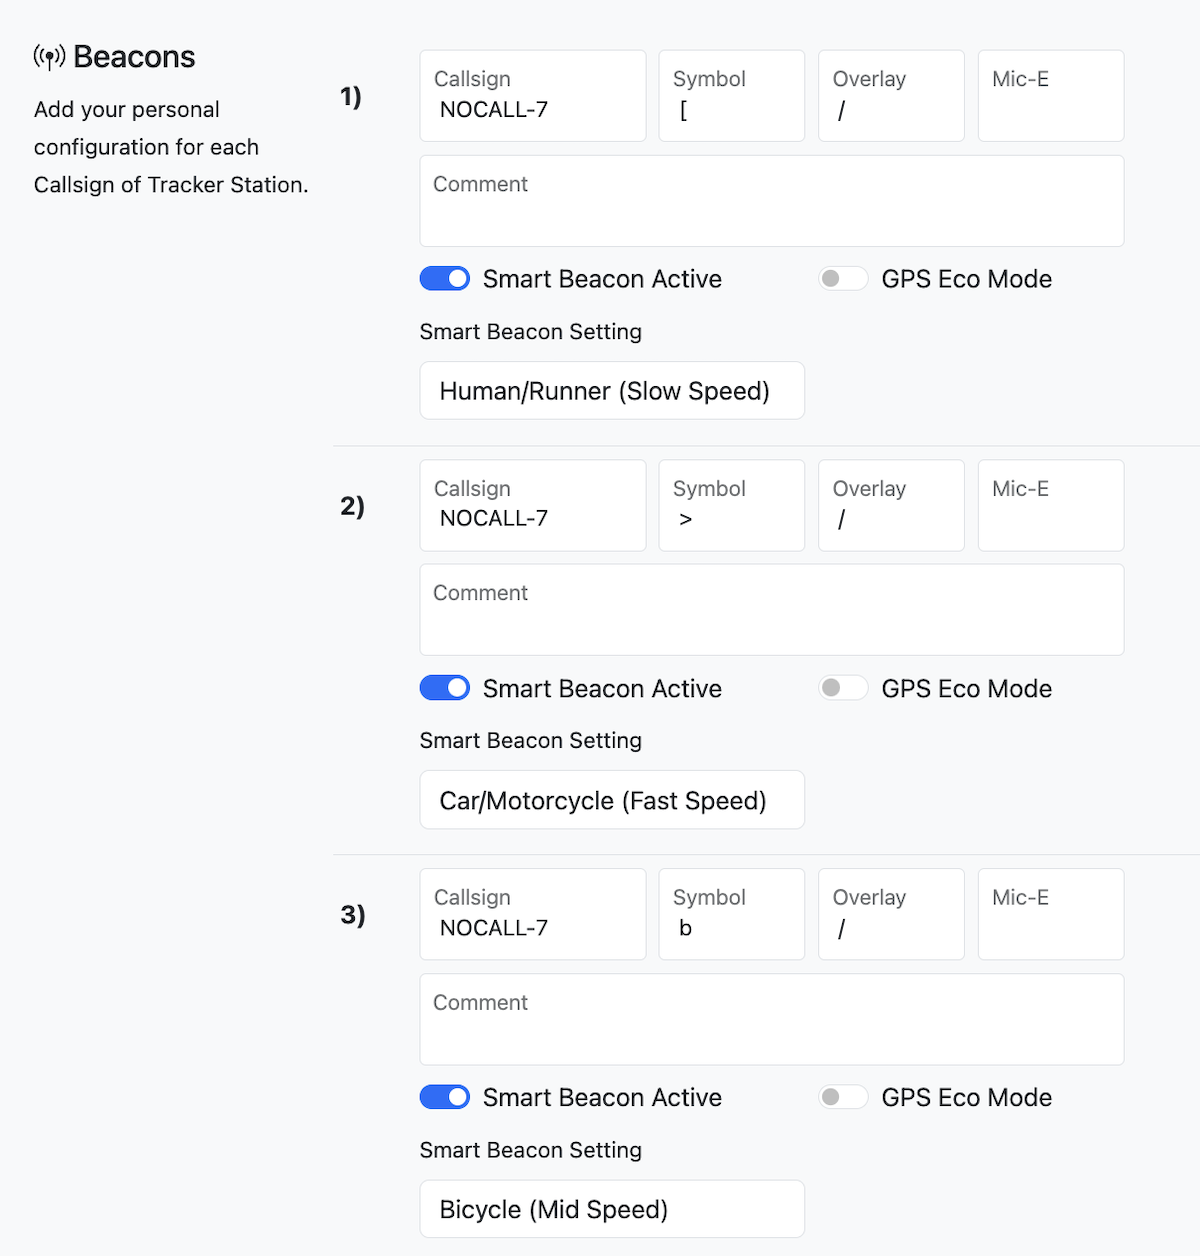
Task: Click the Callsign field of beacon 1
Action: [532, 97]
